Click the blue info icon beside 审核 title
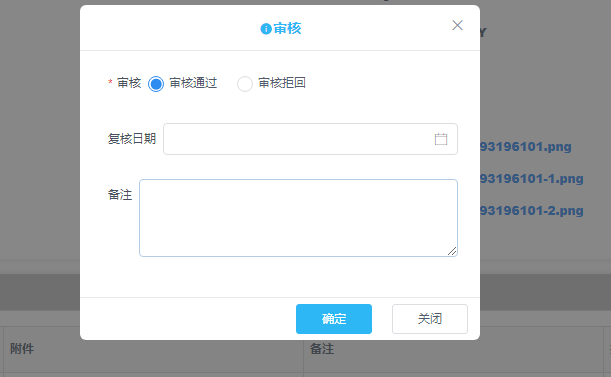The width and height of the screenshot is (611, 377). point(266,29)
